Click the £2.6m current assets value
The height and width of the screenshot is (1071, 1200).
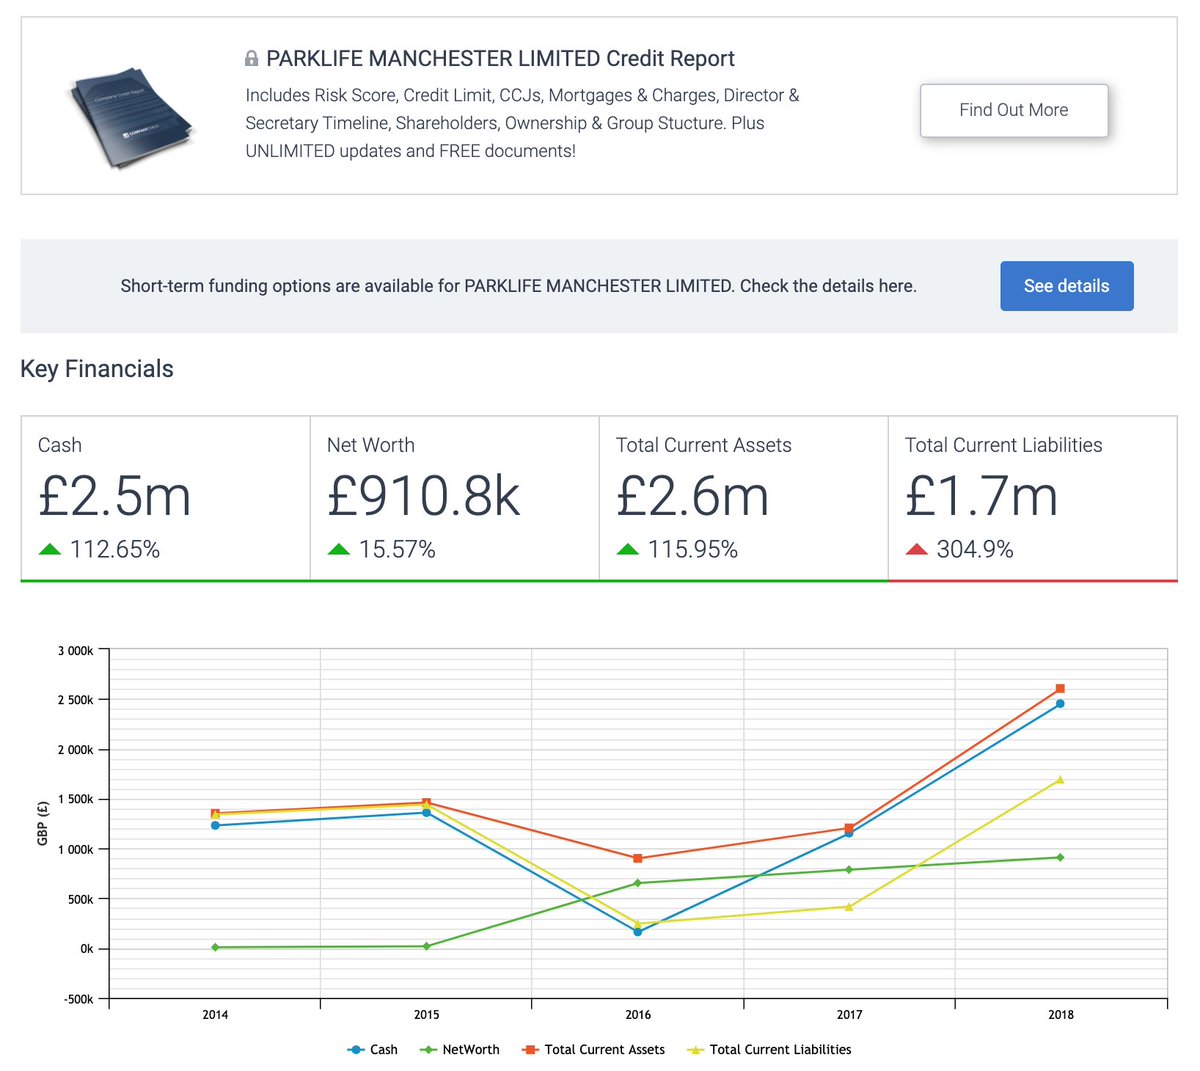point(693,496)
